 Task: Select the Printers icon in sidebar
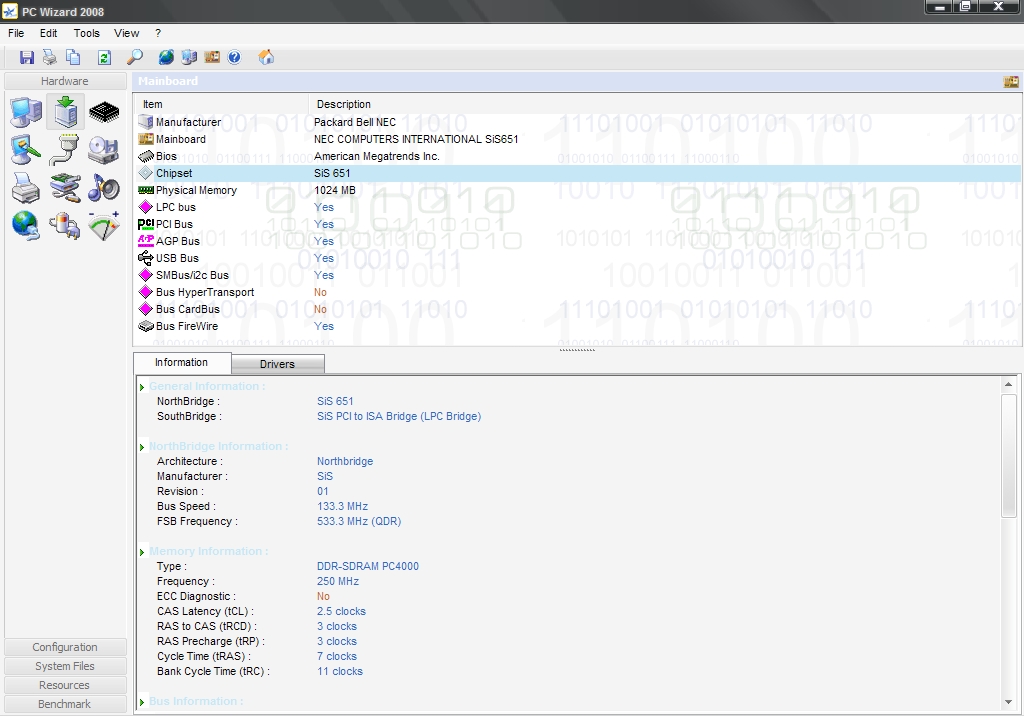pos(26,188)
